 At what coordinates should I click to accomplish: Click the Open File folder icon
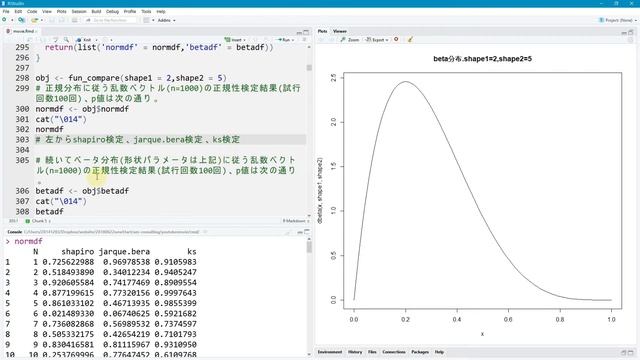(x=34, y=20)
